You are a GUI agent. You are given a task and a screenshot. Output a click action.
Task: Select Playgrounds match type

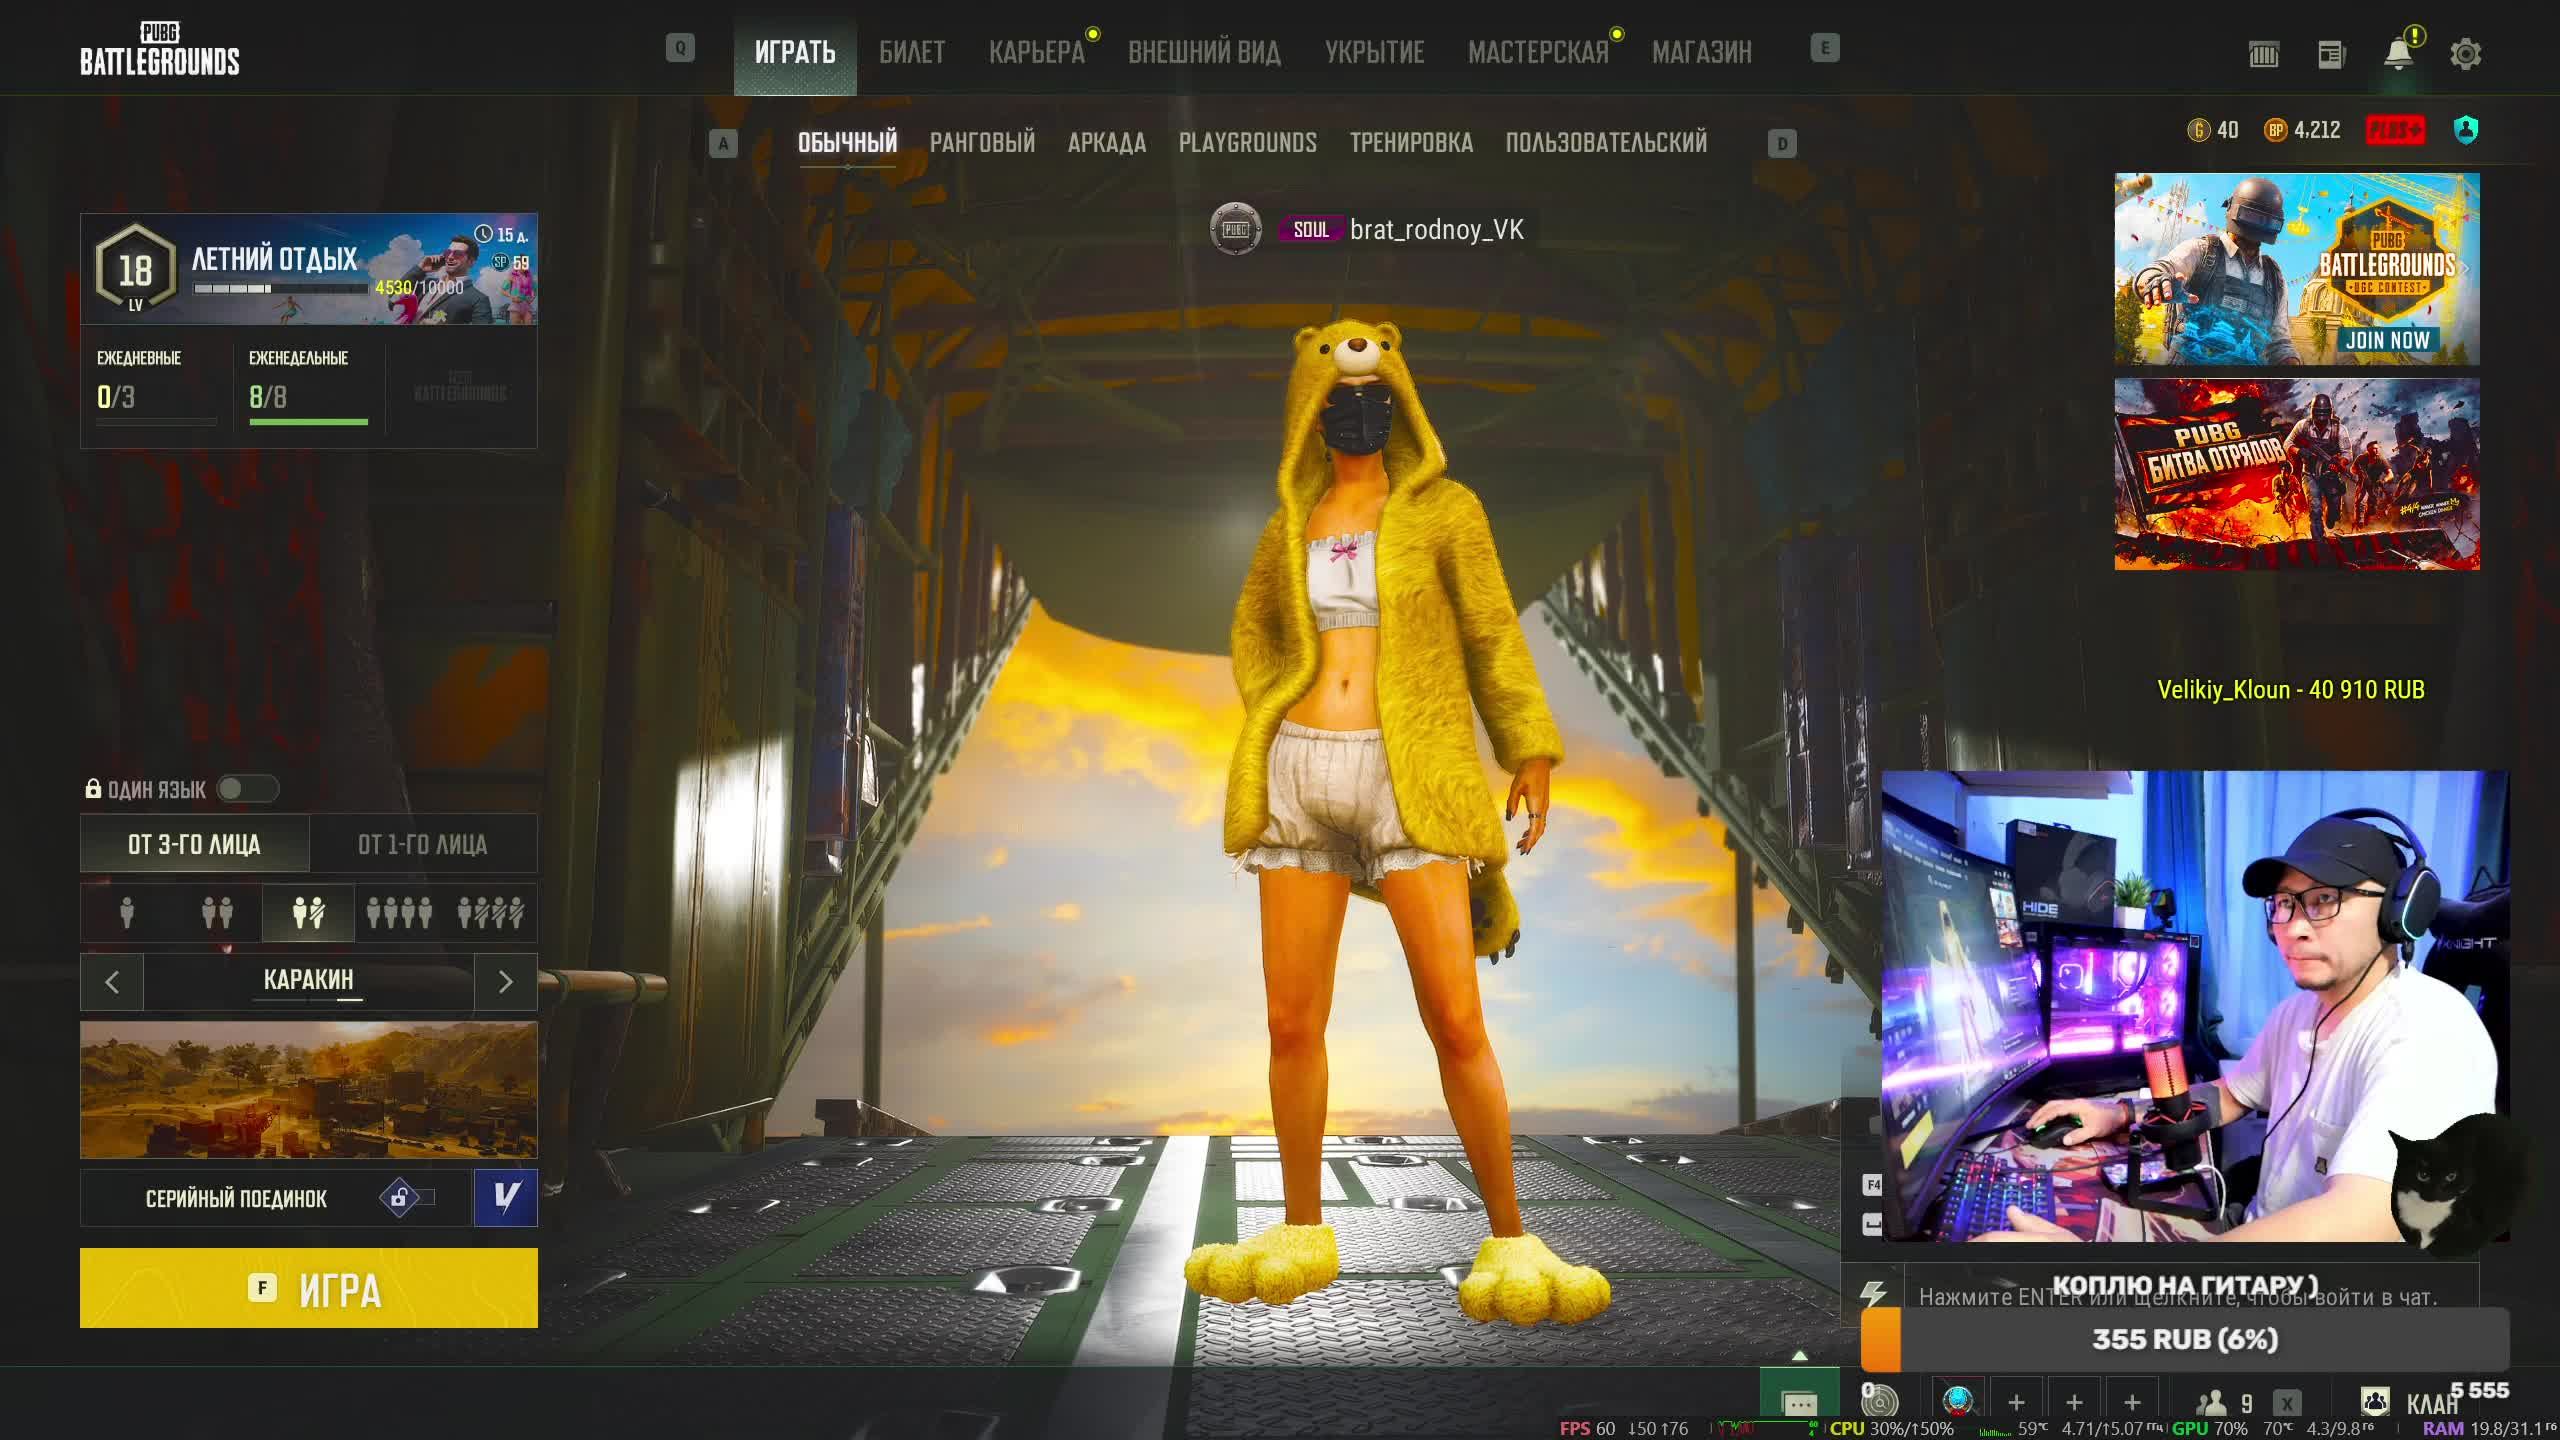coord(1248,143)
